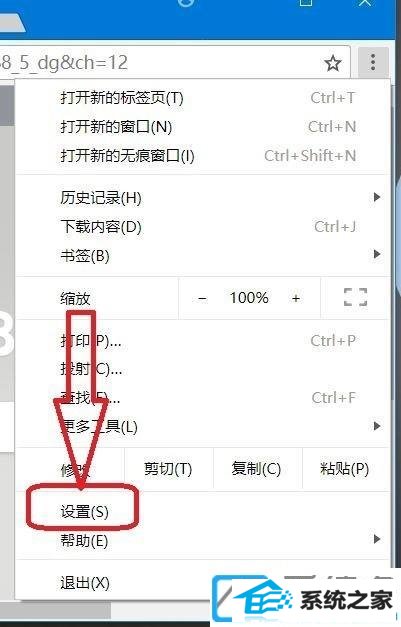This screenshot has height=627, width=401.
Task: Select 打开新的标签页(T)
Action: [x=202, y=98]
